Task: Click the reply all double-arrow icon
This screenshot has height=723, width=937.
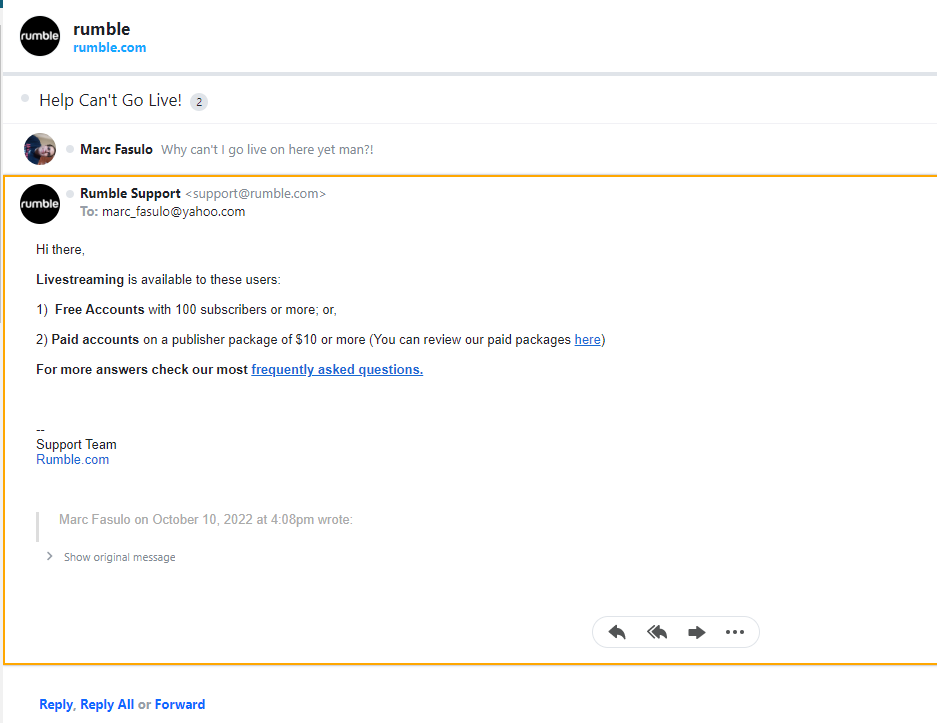Action: click(x=657, y=632)
